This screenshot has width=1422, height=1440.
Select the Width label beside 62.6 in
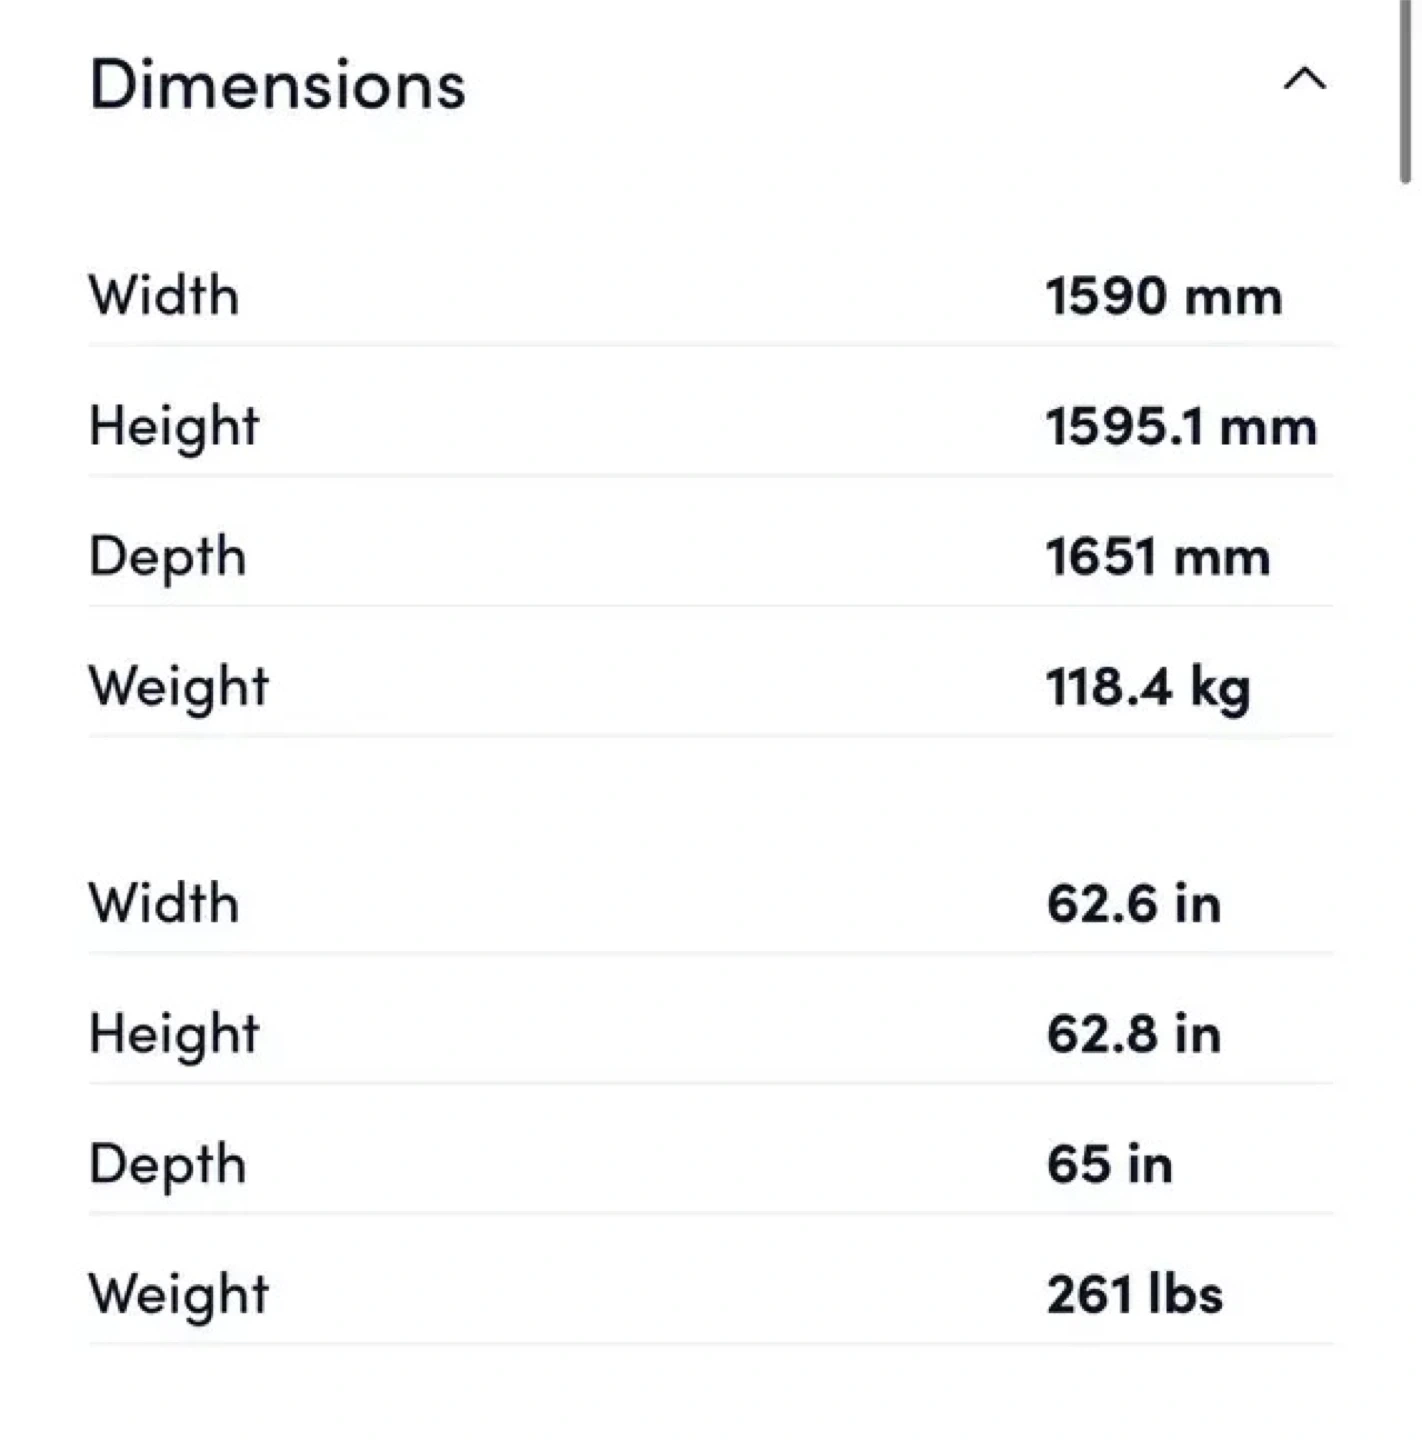point(164,904)
